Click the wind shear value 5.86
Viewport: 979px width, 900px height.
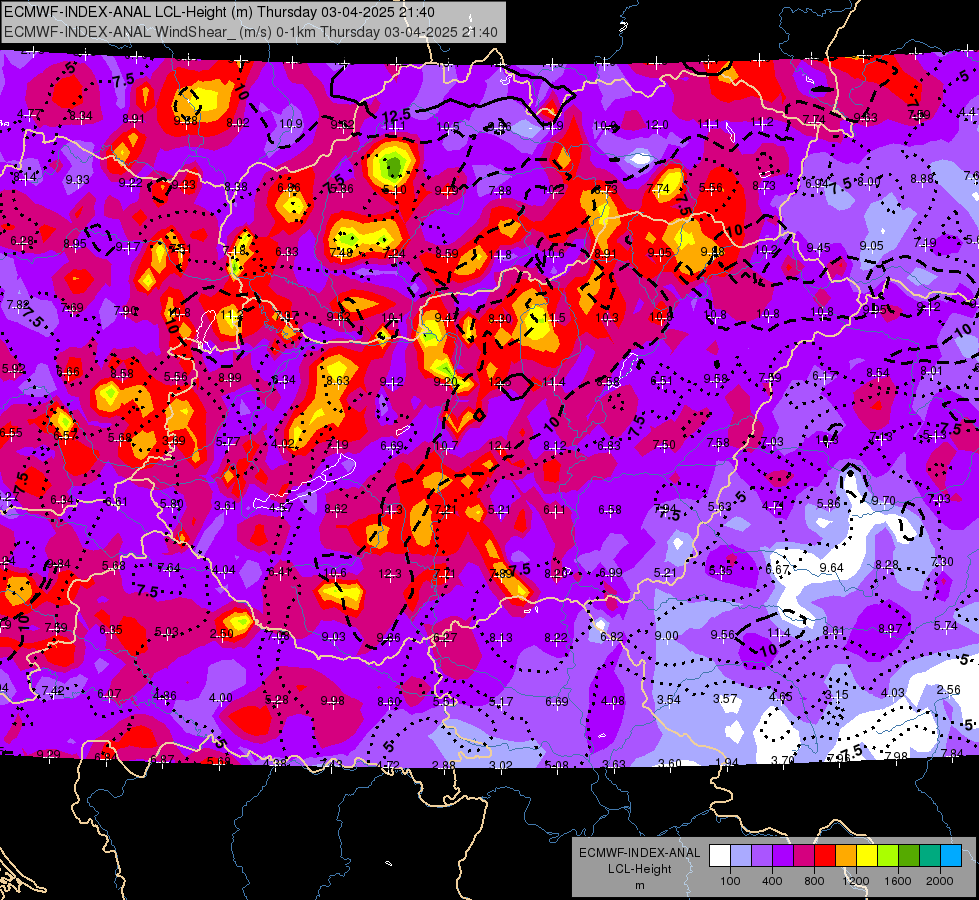pos(829,503)
